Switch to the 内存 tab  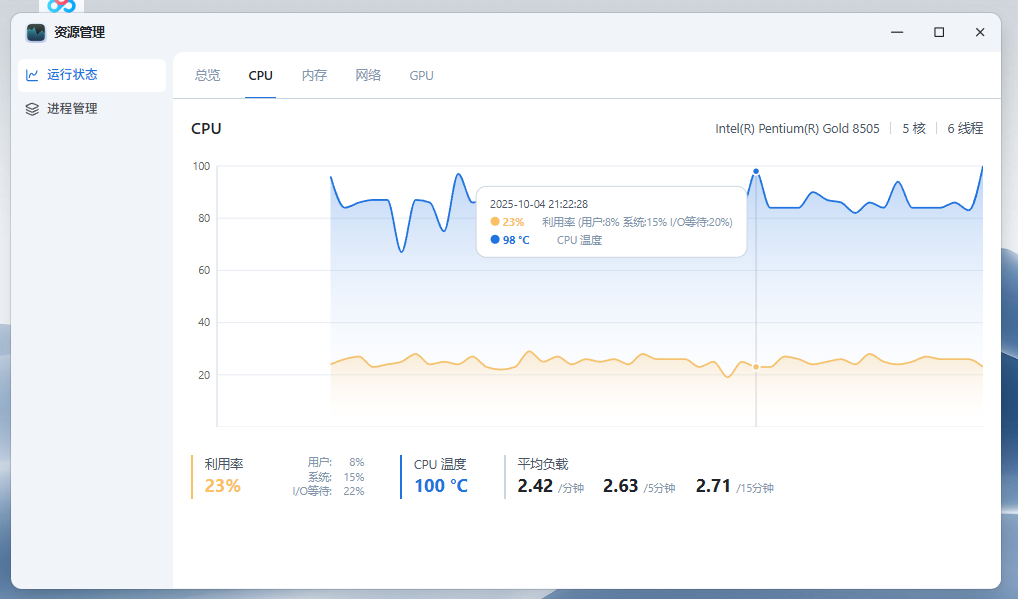pyautogui.click(x=314, y=75)
